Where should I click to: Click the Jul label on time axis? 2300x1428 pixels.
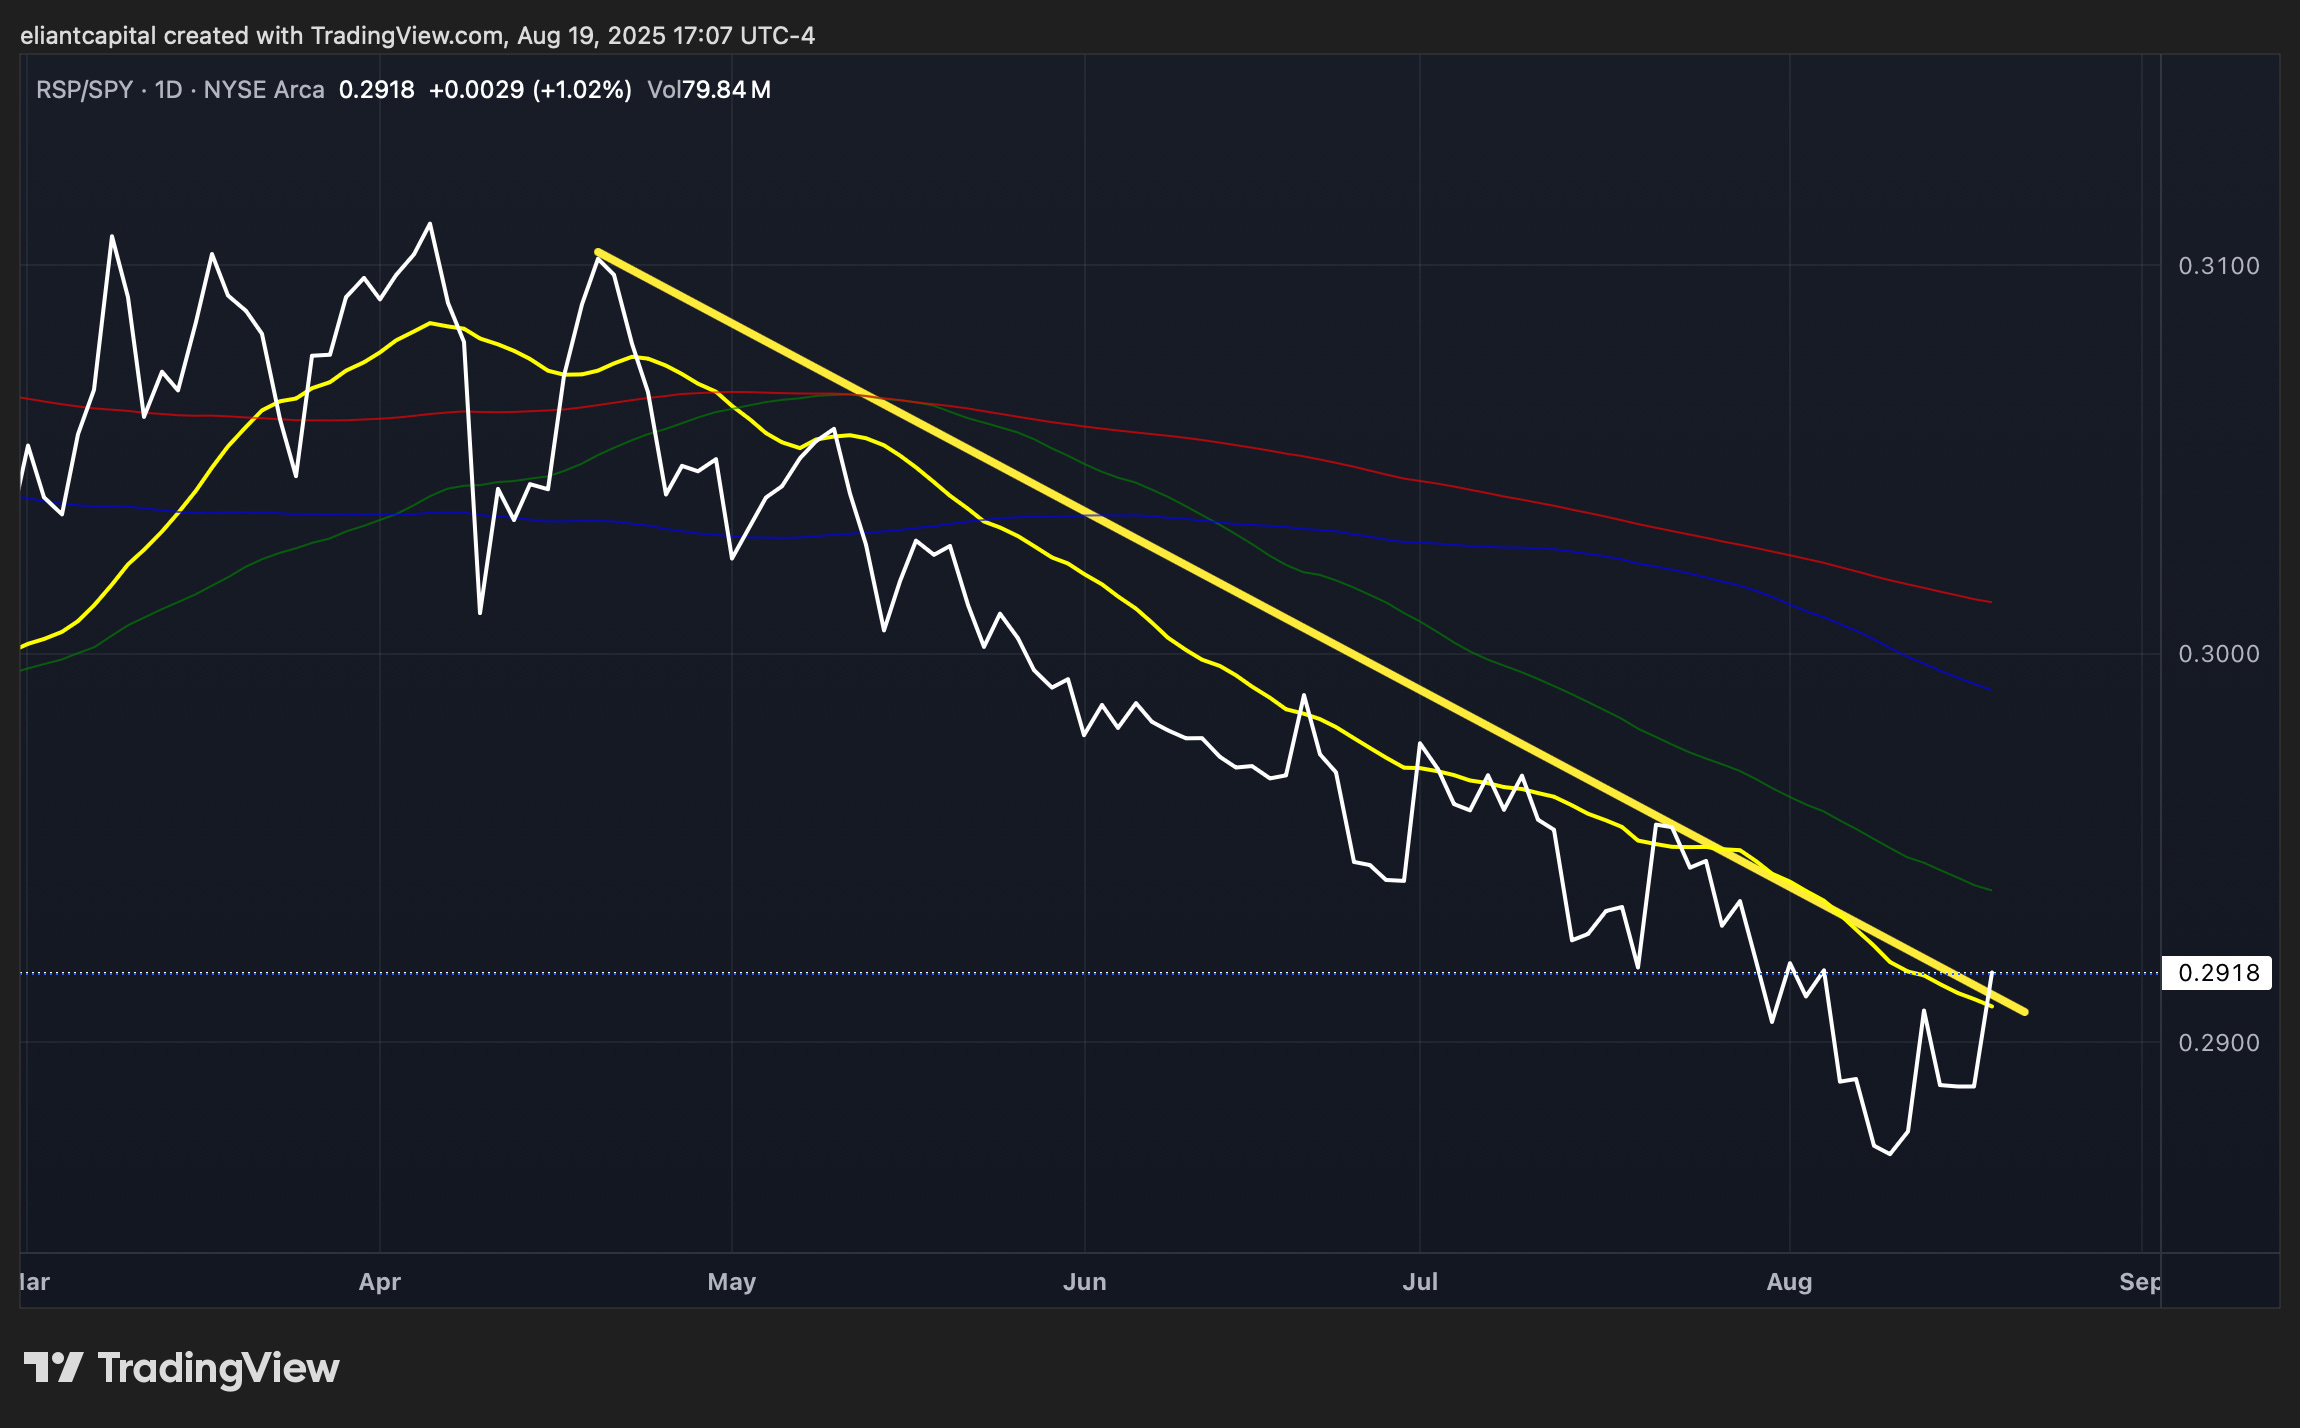pos(1419,1282)
